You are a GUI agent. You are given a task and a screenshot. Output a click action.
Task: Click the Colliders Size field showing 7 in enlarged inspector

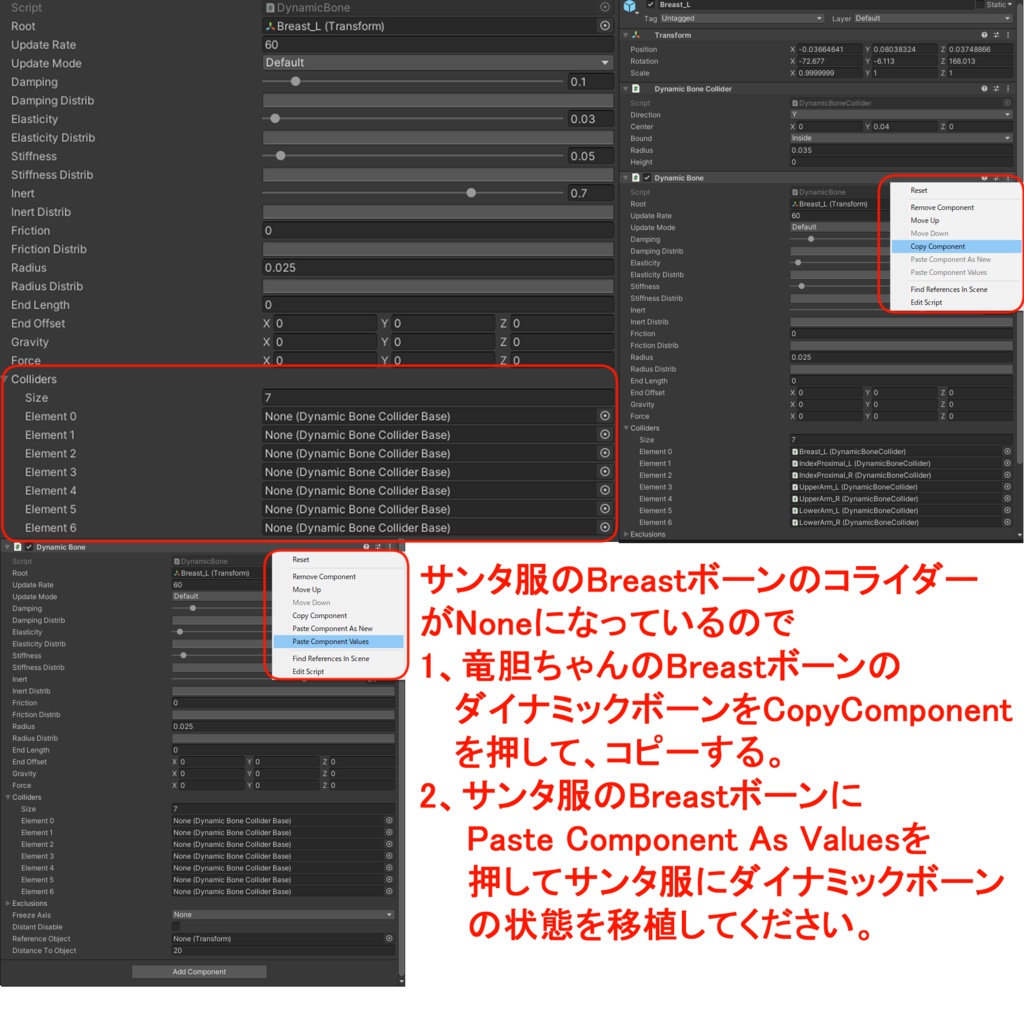click(437, 398)
